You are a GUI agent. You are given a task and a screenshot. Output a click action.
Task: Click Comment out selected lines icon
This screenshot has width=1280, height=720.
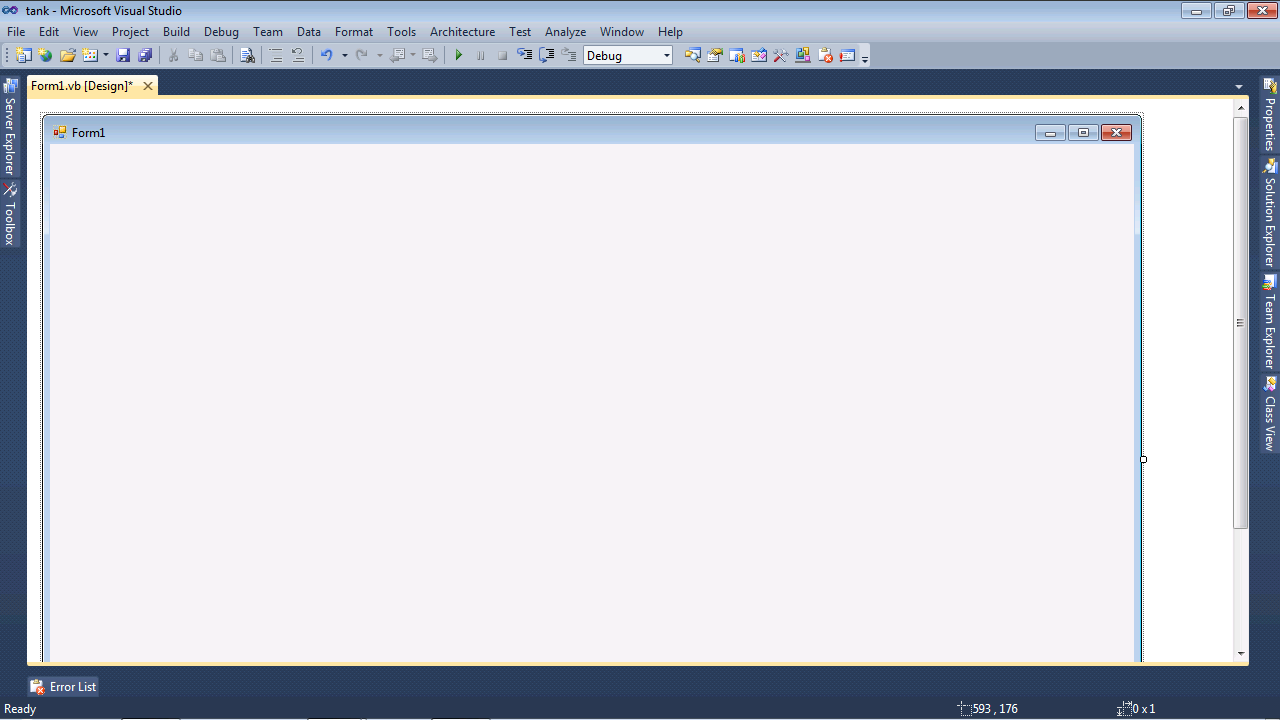276,56
